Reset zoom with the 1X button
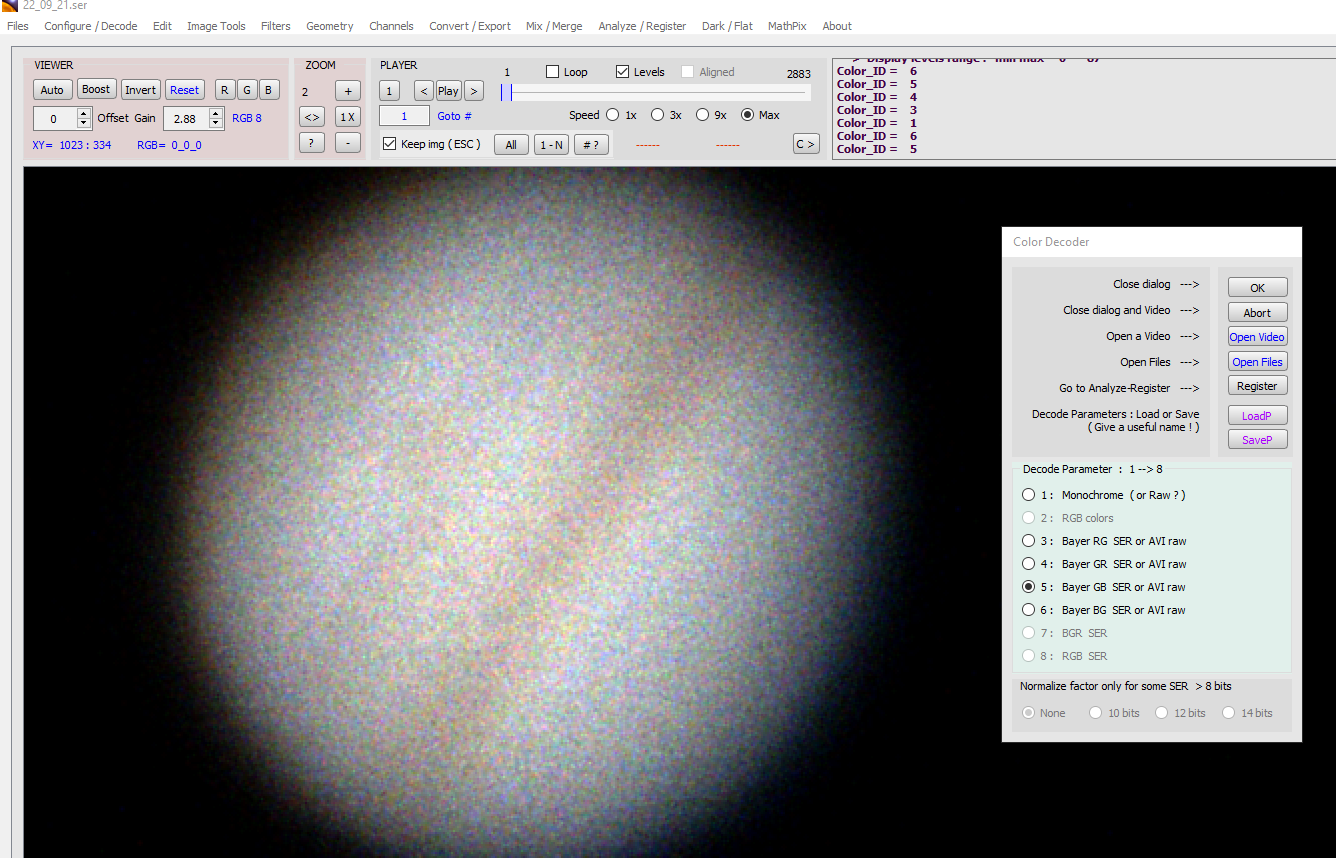Screen dimensions: 1336x858 347,117
